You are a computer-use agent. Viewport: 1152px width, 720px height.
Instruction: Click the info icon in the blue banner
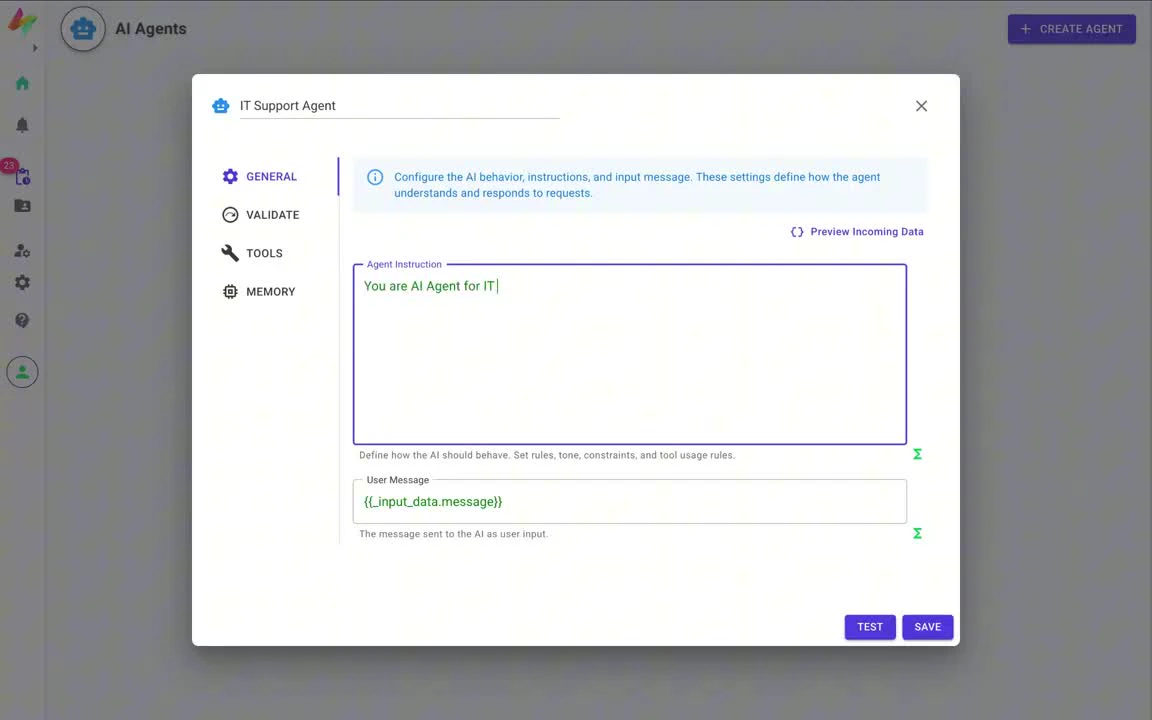375,177
